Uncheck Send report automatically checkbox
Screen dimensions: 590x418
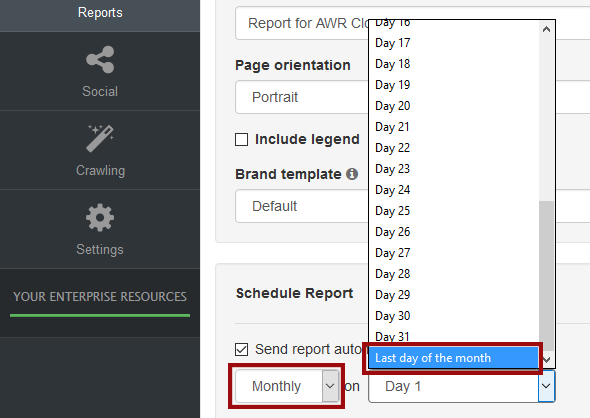coord(242,349)
